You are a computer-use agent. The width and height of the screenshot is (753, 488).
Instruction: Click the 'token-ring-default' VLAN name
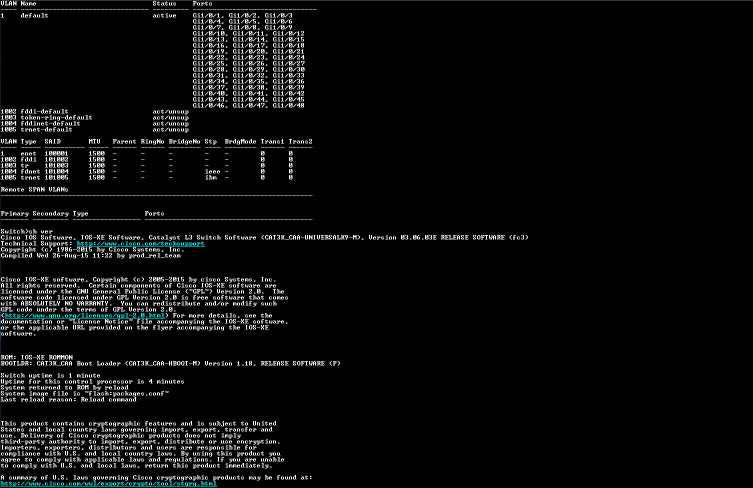[57, 117]
